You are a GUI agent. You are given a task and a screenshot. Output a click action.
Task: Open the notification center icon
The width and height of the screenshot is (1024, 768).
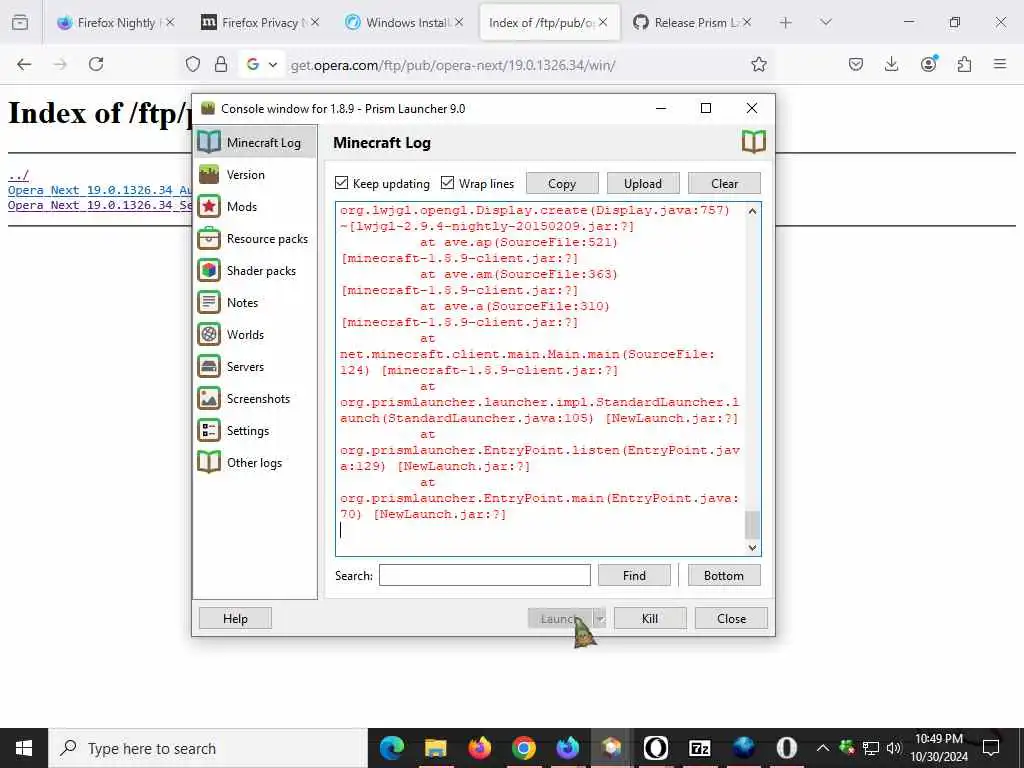pyautogui.click(x=991, y=748)
